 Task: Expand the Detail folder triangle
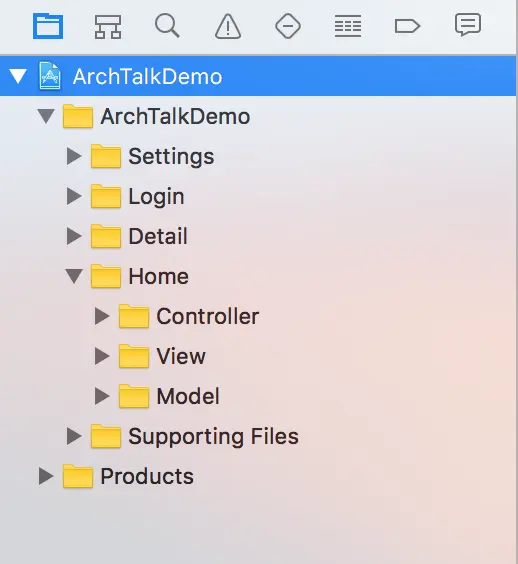74,236
